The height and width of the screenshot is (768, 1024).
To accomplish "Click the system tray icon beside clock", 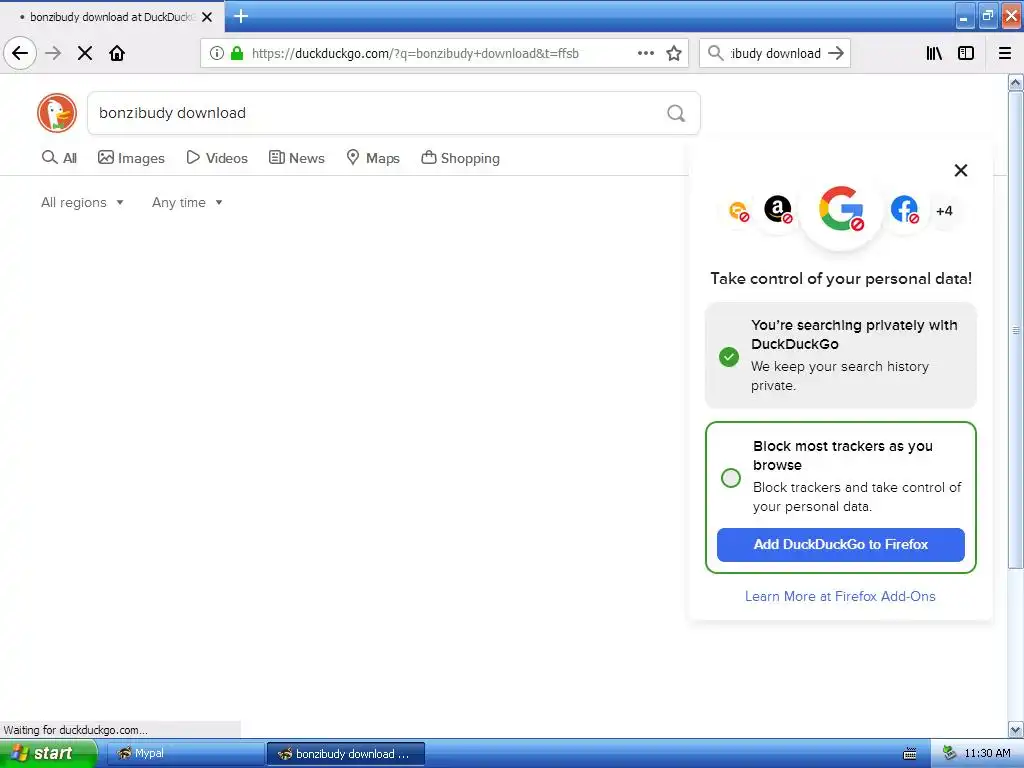I will (x=950, y=753).
